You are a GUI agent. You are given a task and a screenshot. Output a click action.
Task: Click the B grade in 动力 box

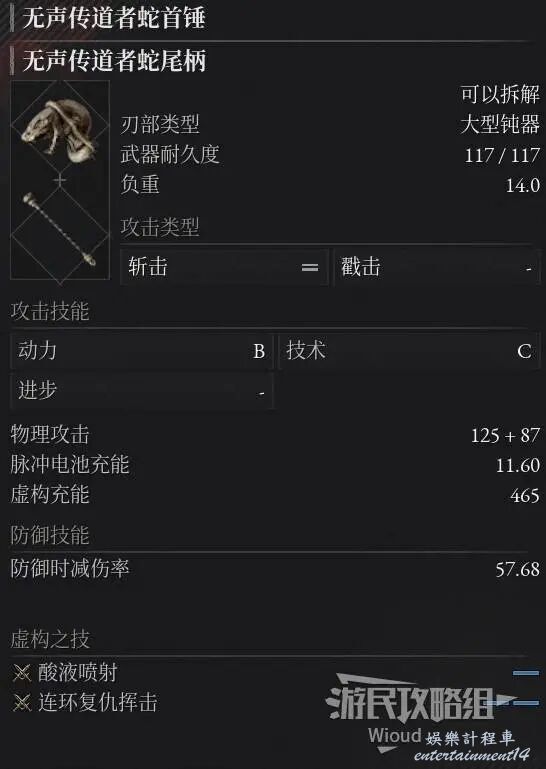pyautogui.click(x=259, y=351)
